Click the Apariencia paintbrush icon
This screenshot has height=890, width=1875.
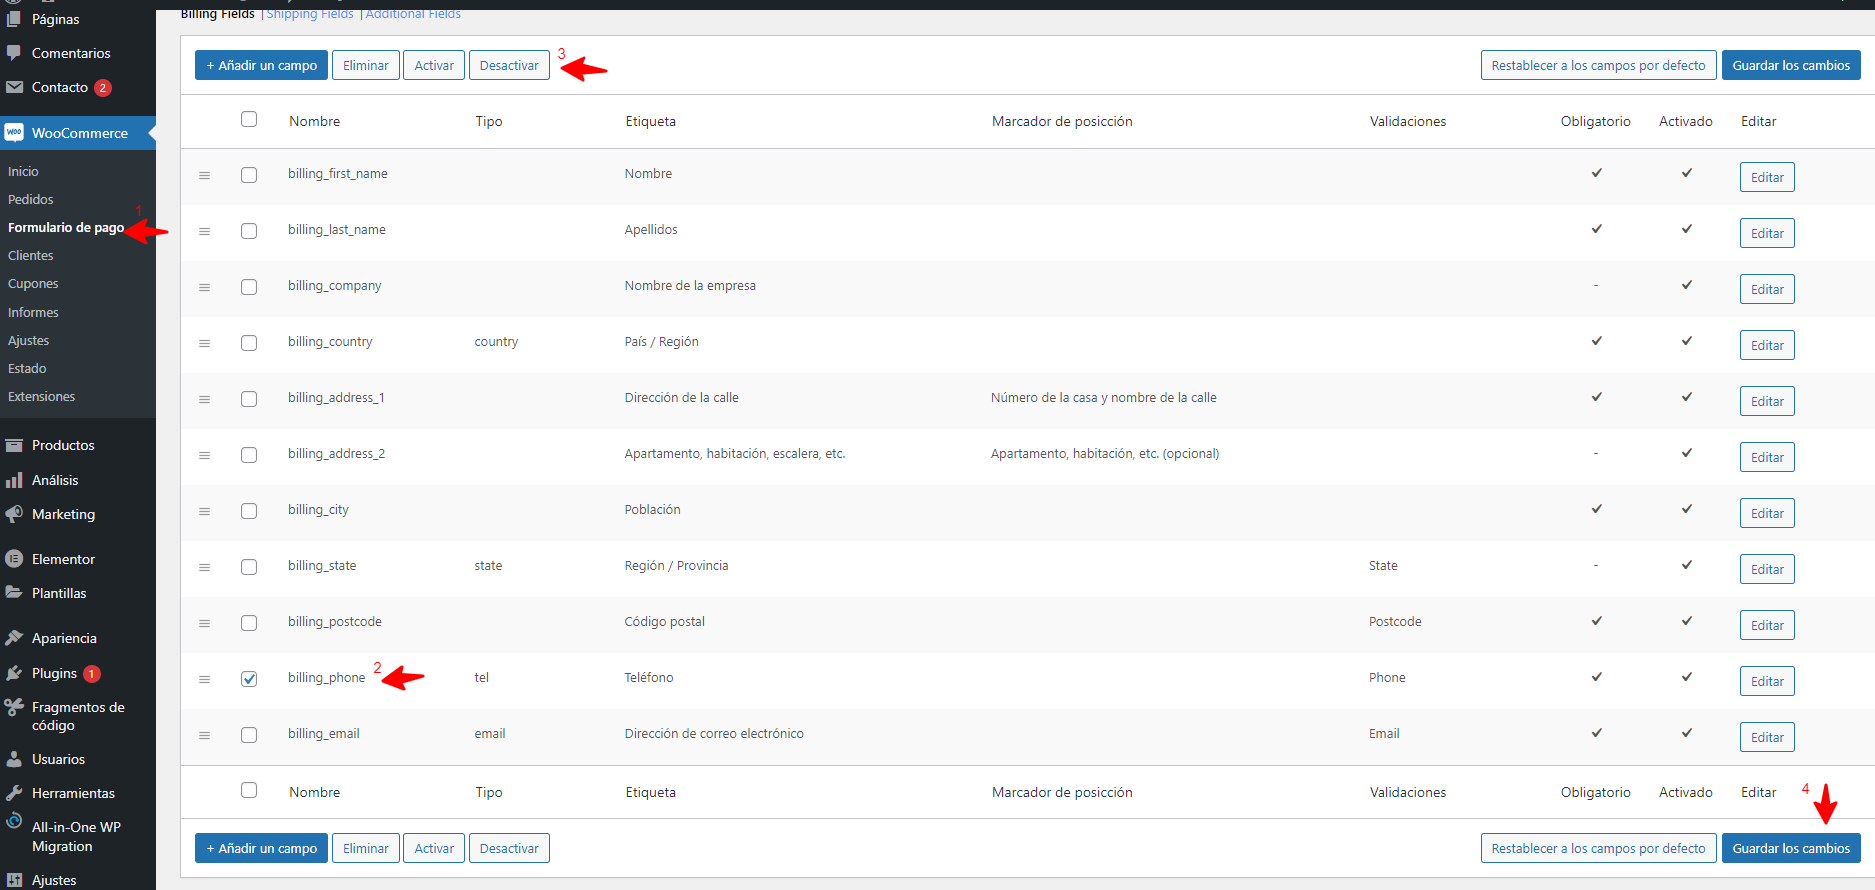[x=14, y=638]
